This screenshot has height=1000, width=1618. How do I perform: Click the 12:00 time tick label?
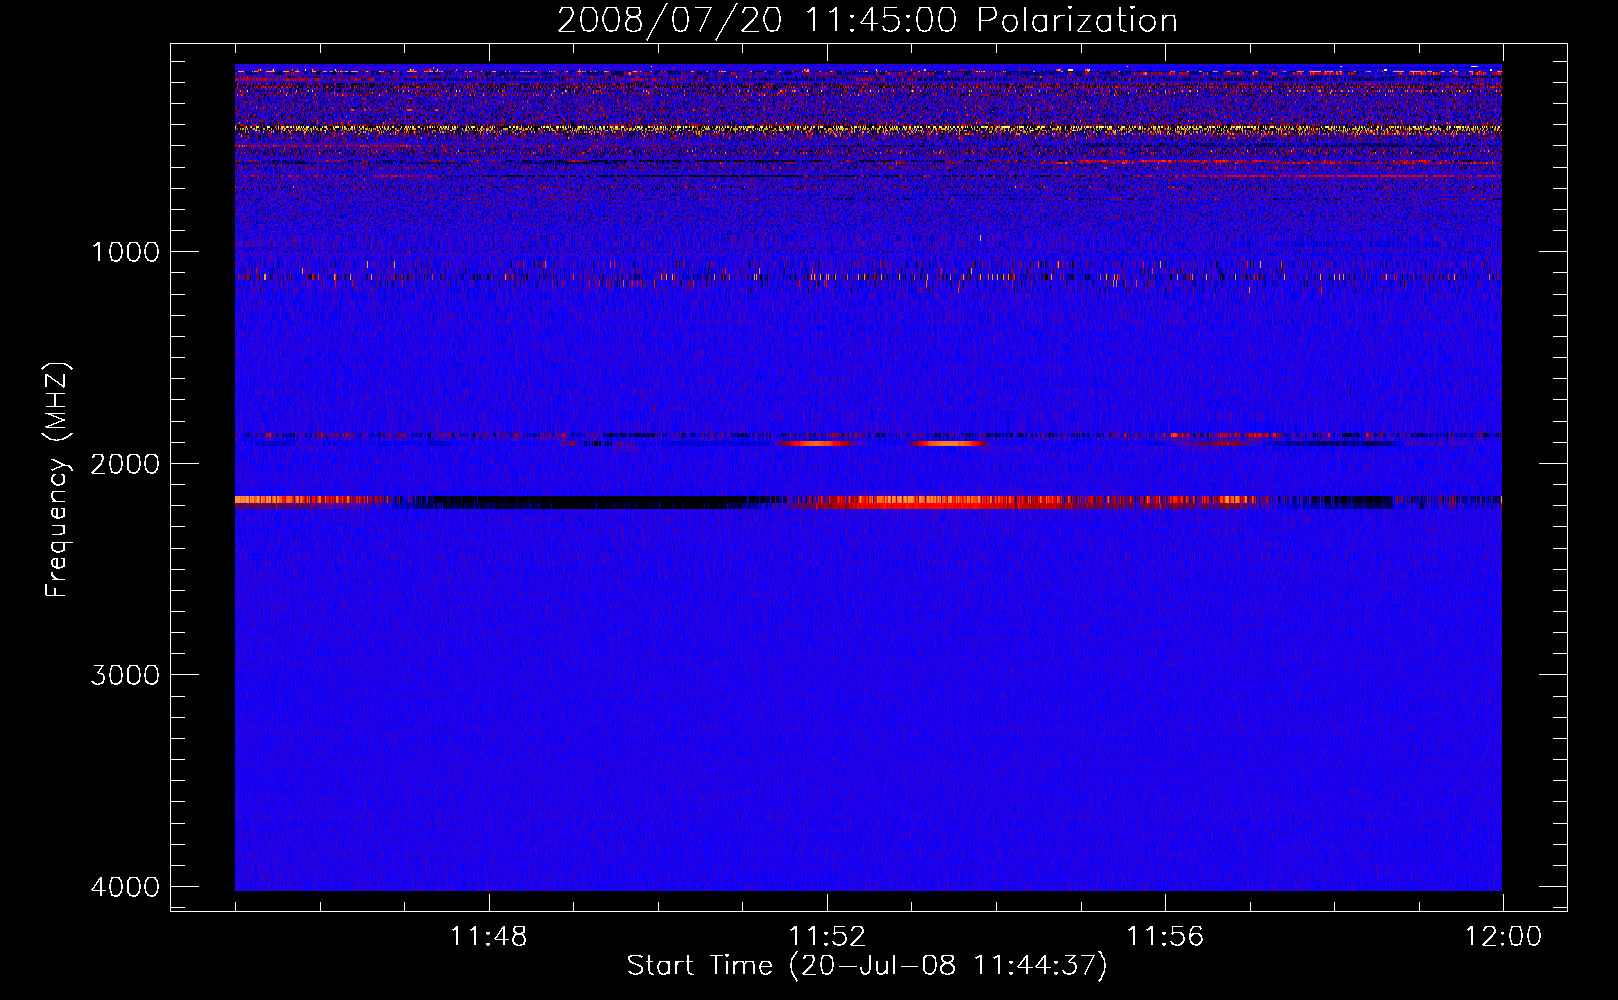coord(1503,937)
